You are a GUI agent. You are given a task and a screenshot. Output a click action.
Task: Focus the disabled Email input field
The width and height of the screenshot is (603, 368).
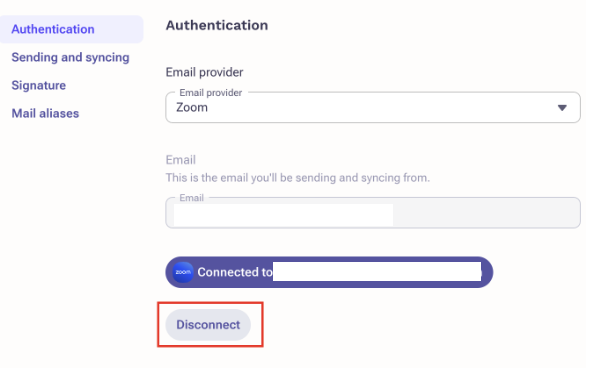[373, 213]
